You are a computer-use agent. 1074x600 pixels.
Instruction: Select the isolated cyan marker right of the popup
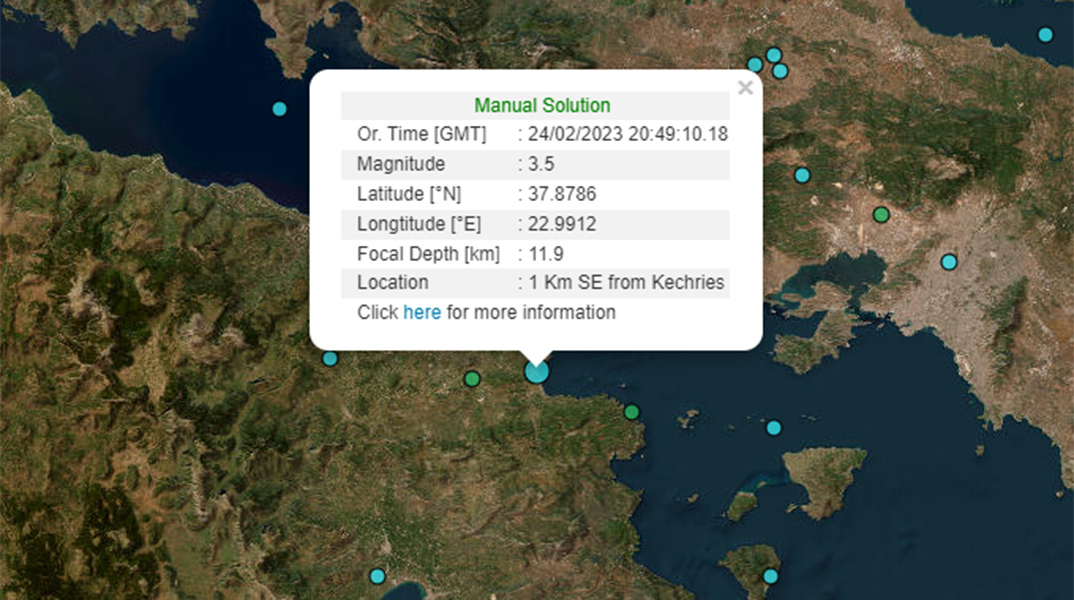pyautogui.click(x=802, y=176)
